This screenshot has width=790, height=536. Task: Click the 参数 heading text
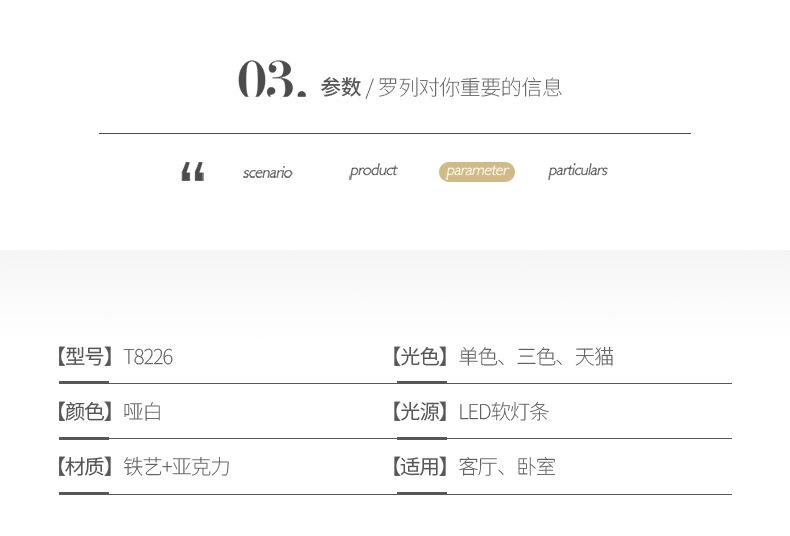341,87
